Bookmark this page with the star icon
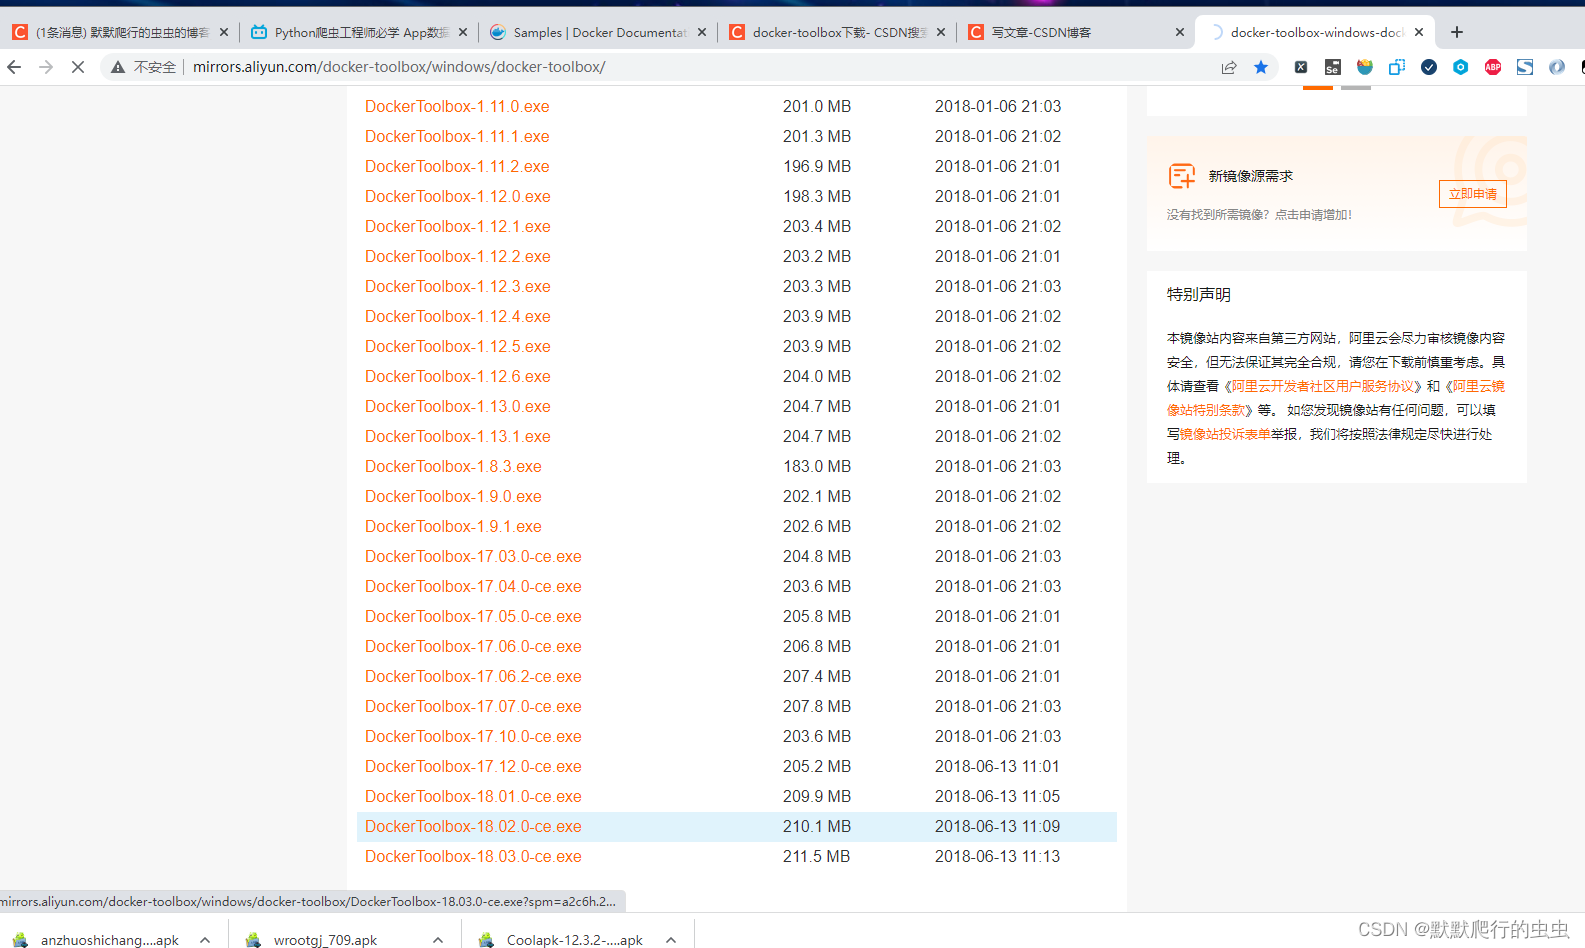Screen dimensions: 1585x948 click(x=1261, y=67)
